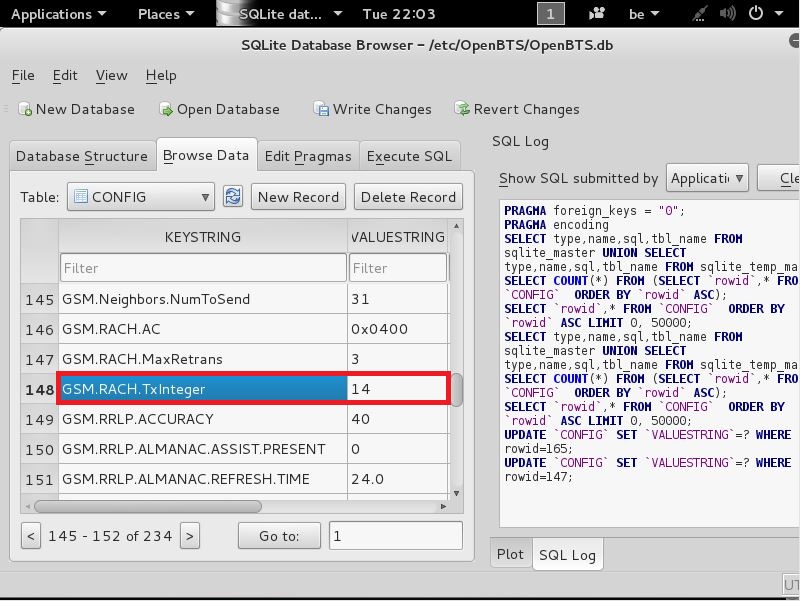Click the Open Database toolbar icon
The width and height of the screenshot is (801, 601).
[x=166, y=109]
